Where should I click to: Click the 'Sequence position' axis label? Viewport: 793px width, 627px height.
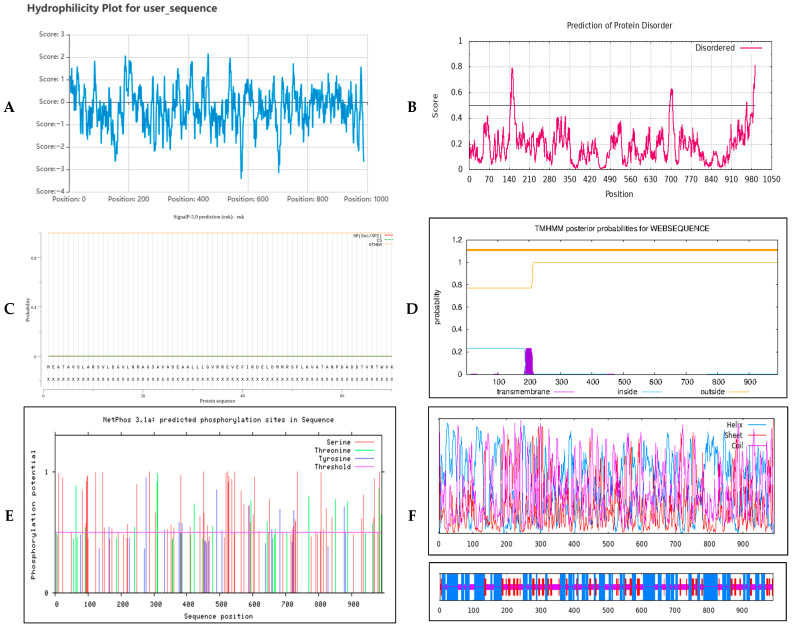tap(218, 616)
